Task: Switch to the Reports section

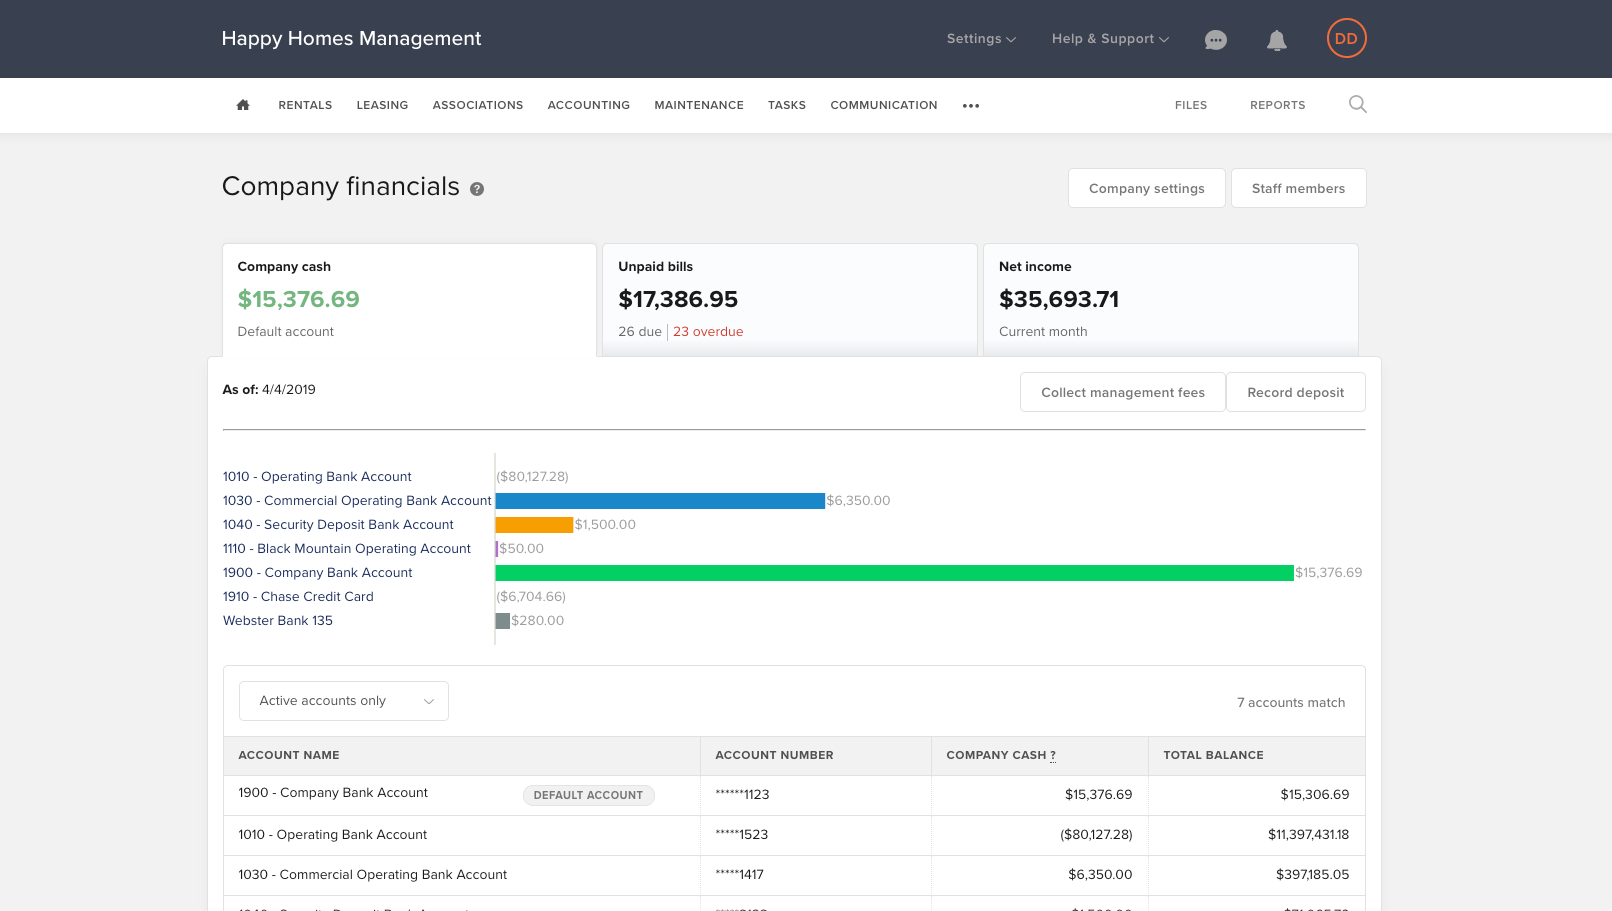Action: tap(1277, 105)
